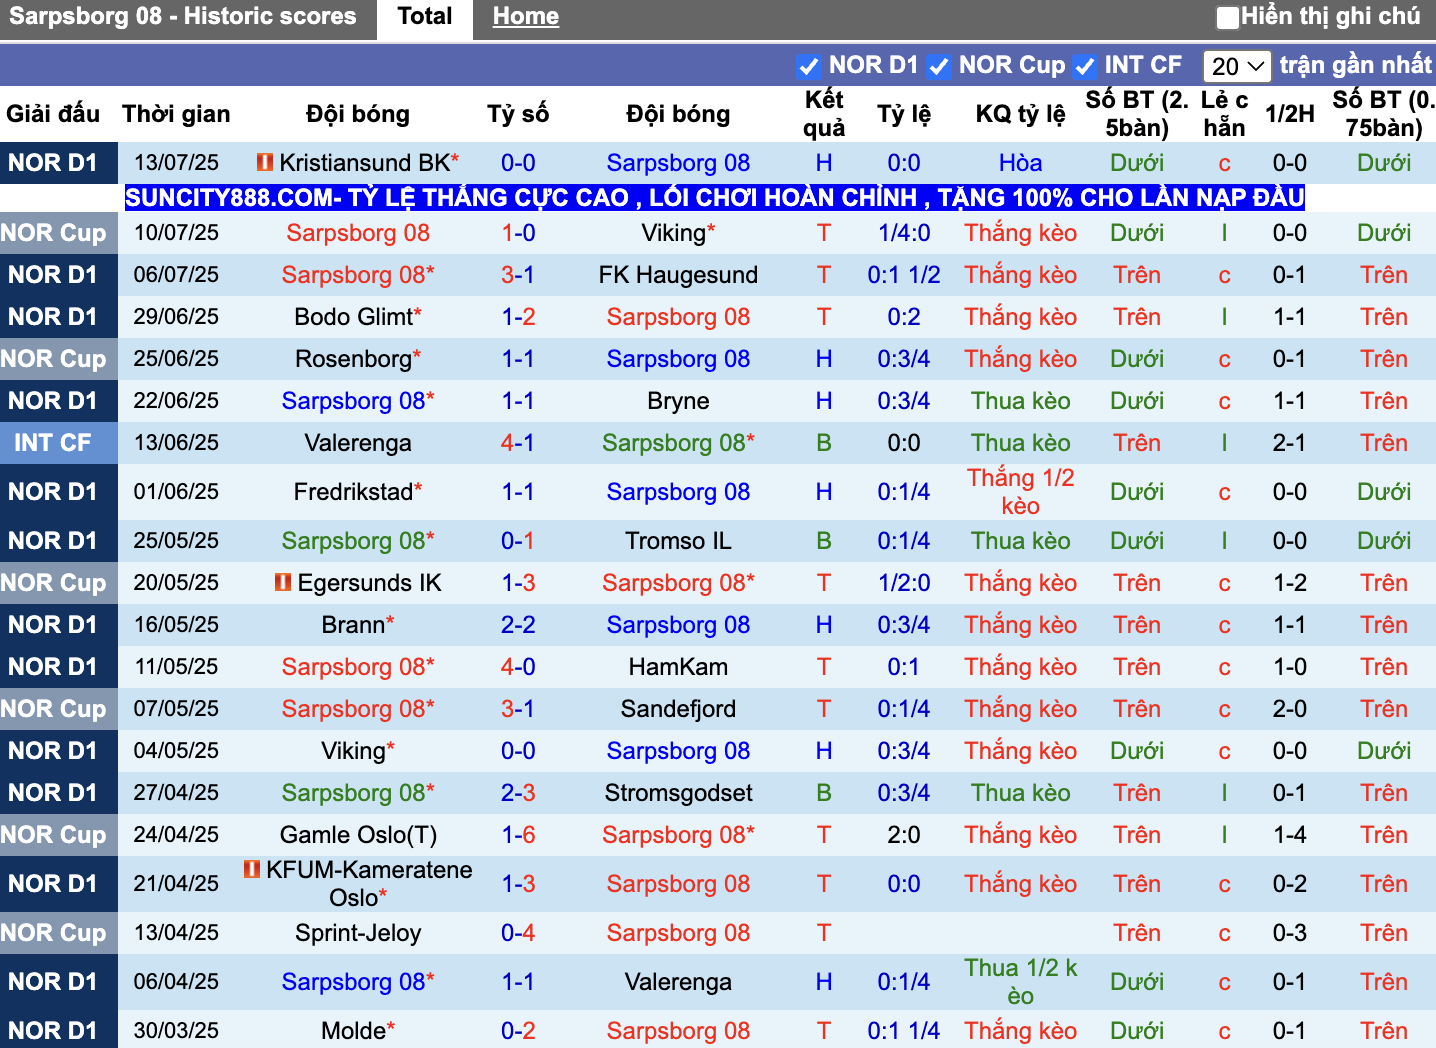Click the date 29/06/25
The height and width of the screenshot is (1048, 1436).
[x=176, y=317]
